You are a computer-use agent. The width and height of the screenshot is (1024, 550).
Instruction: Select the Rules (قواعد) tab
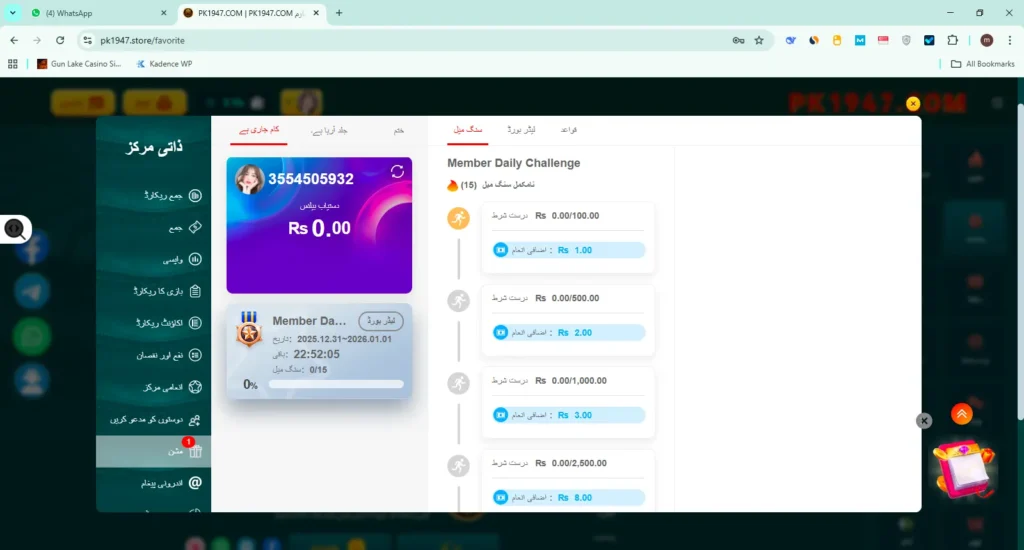568,130
